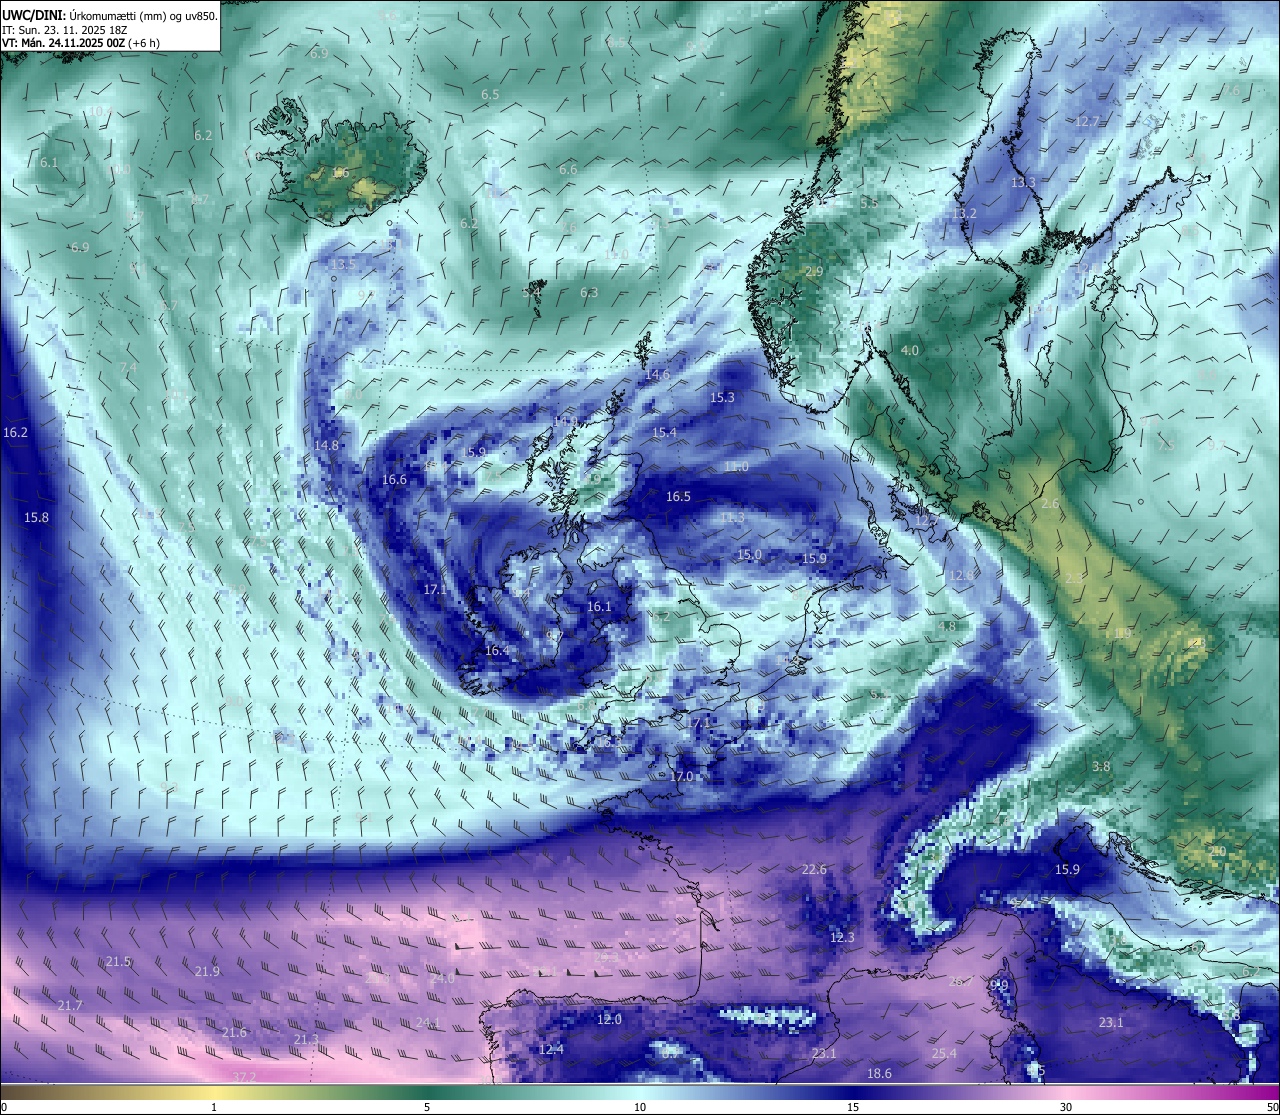Image resolution: width=1280 pixels, height=1115 pixels.
Task: Click the value label '22.6' over southern France
Action: click(x=814, y=870)
